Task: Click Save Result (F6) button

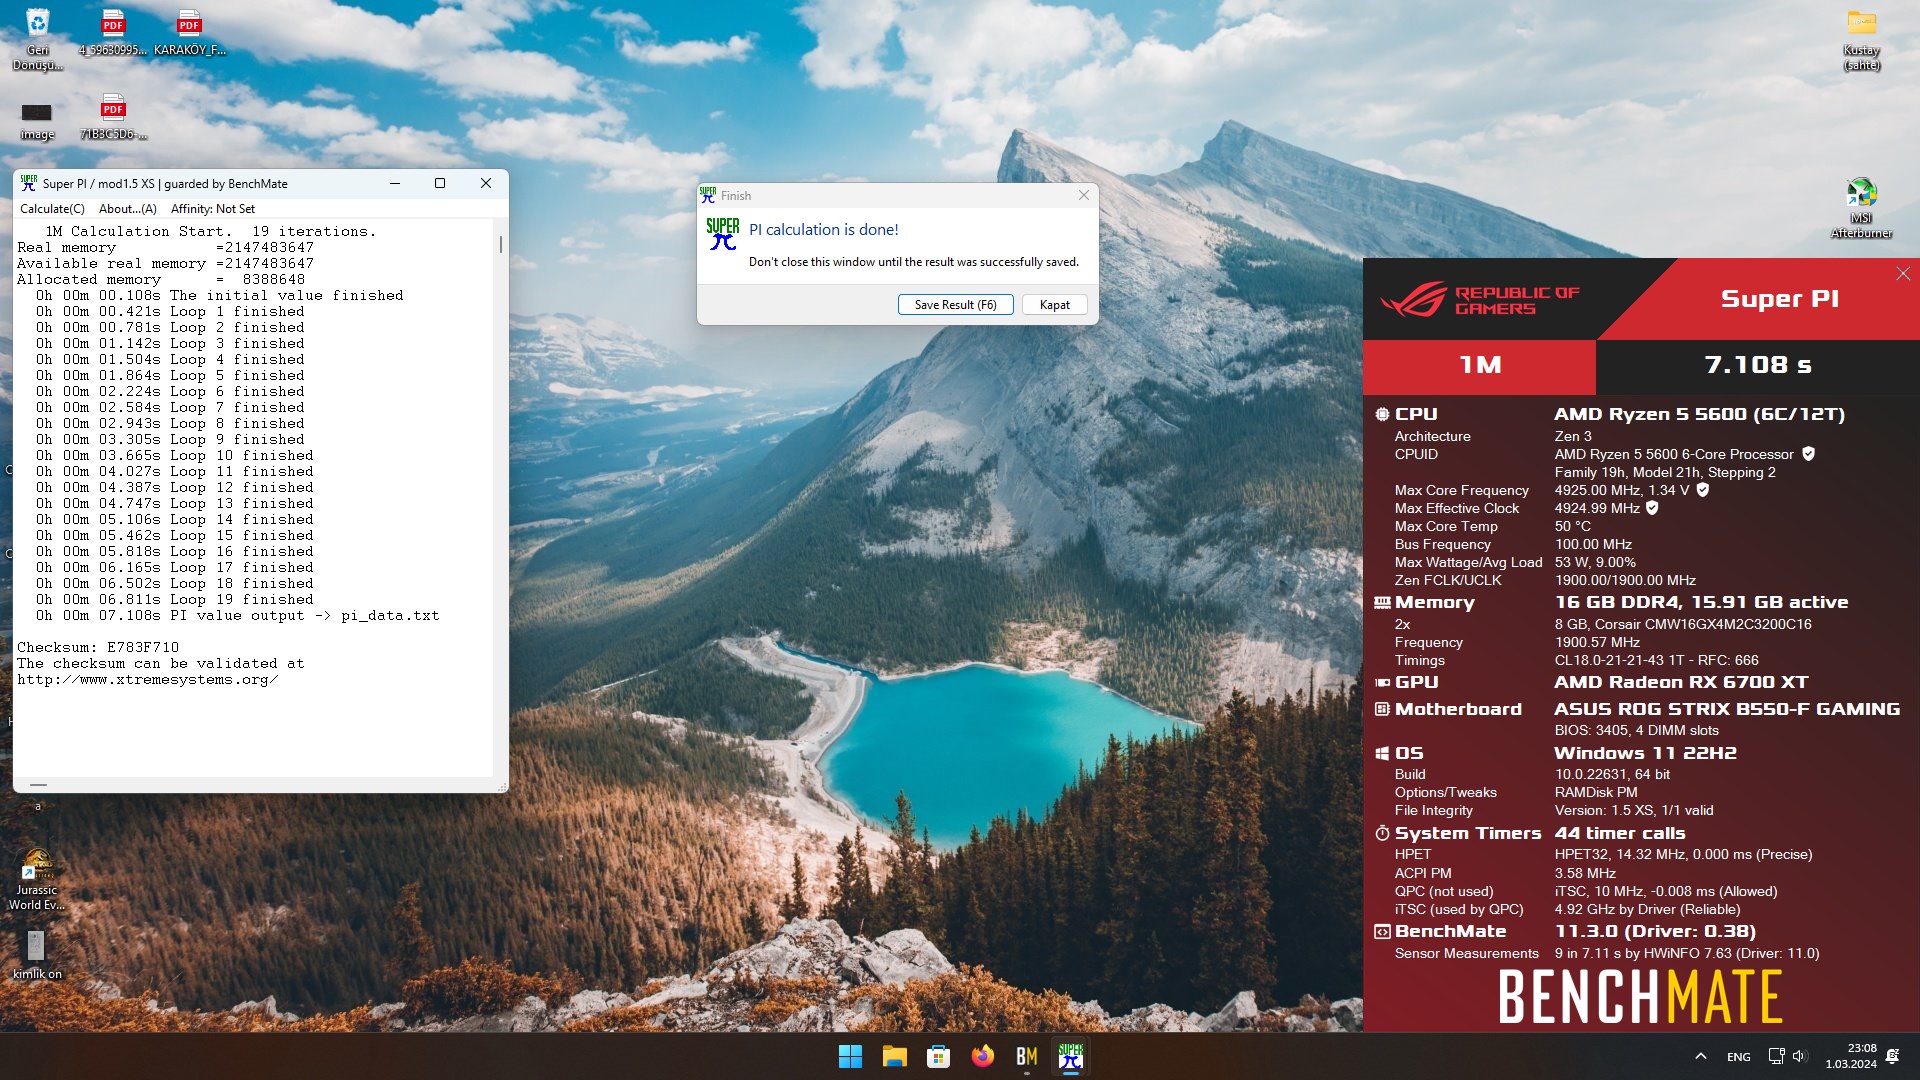Action: click(x=955, y=305)
